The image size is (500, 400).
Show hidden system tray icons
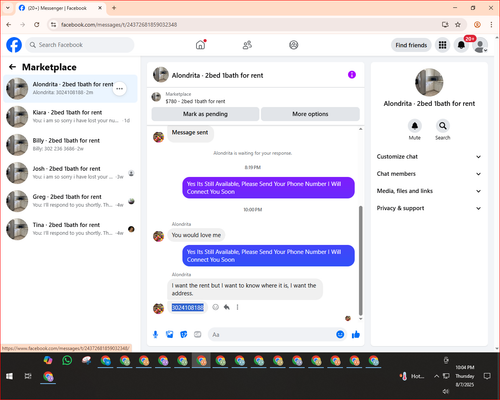pyautogui.click(x=436, y=376)
